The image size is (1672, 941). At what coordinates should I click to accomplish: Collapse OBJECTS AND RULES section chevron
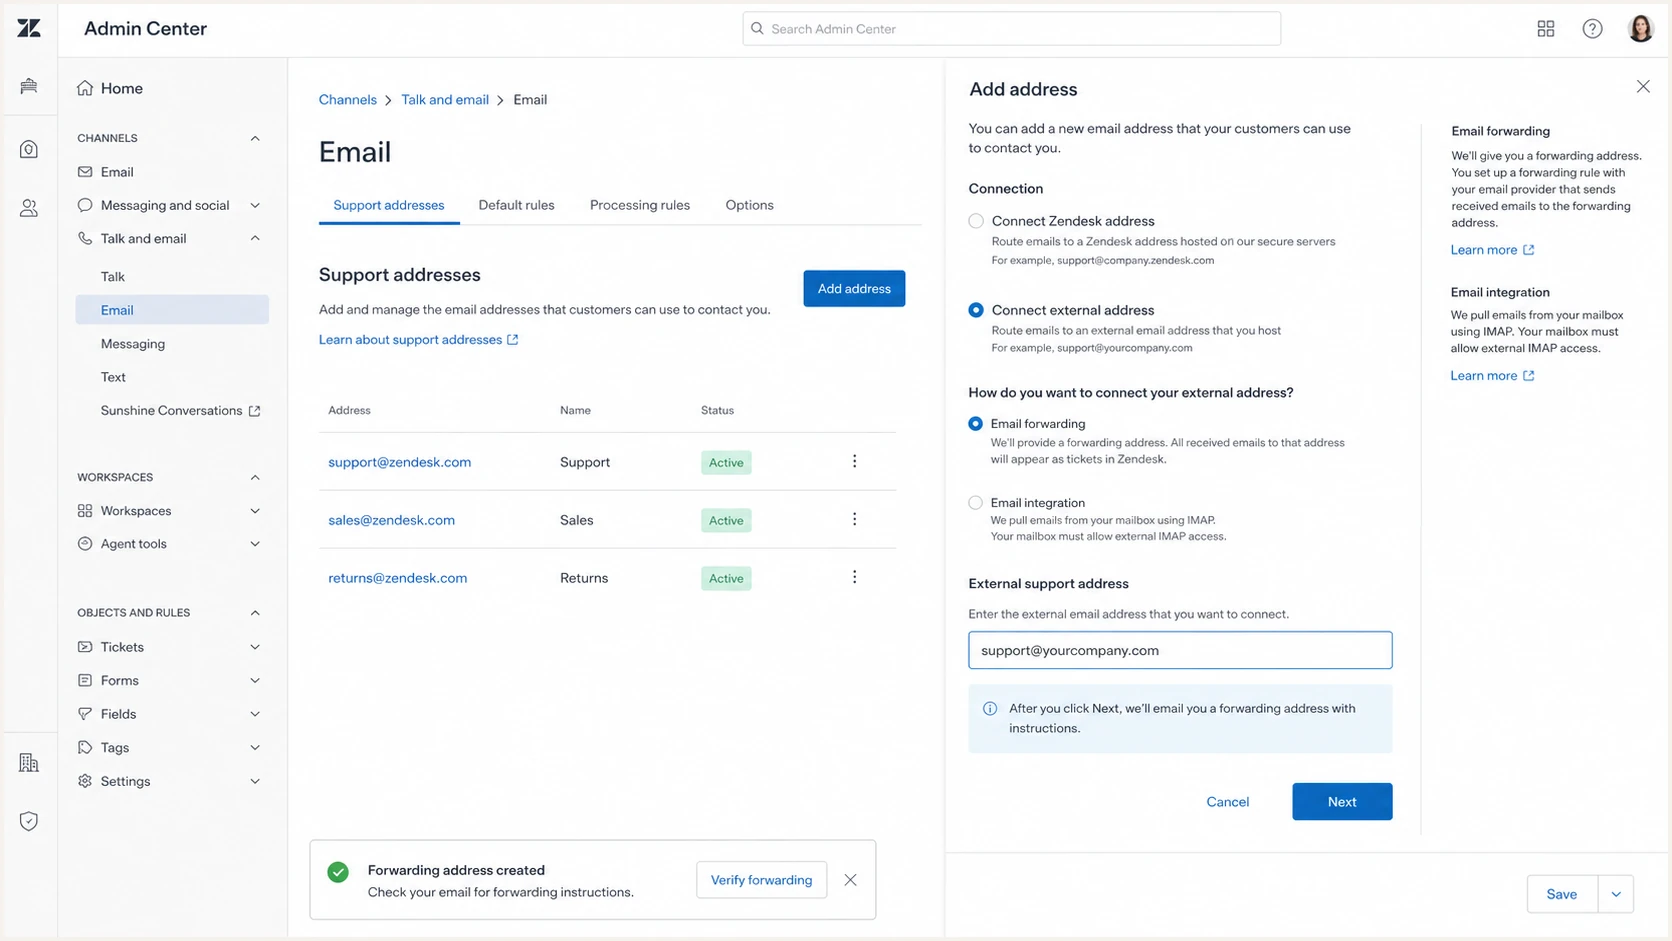click(255, 612)
